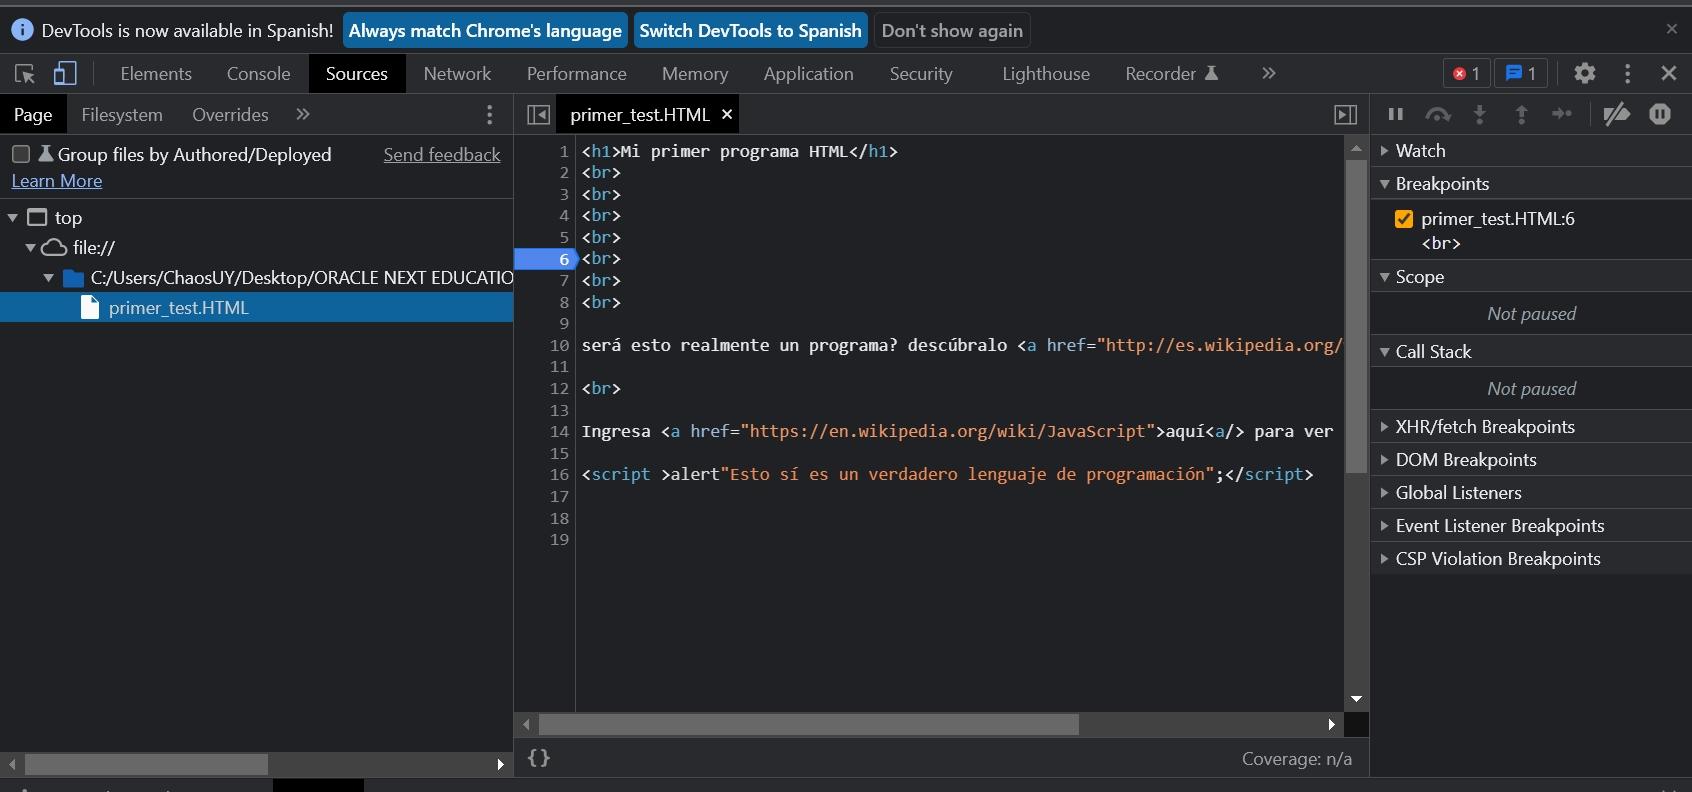
Task: Expand Event Listener Breakpoints section
Action: click(1531, 525)
